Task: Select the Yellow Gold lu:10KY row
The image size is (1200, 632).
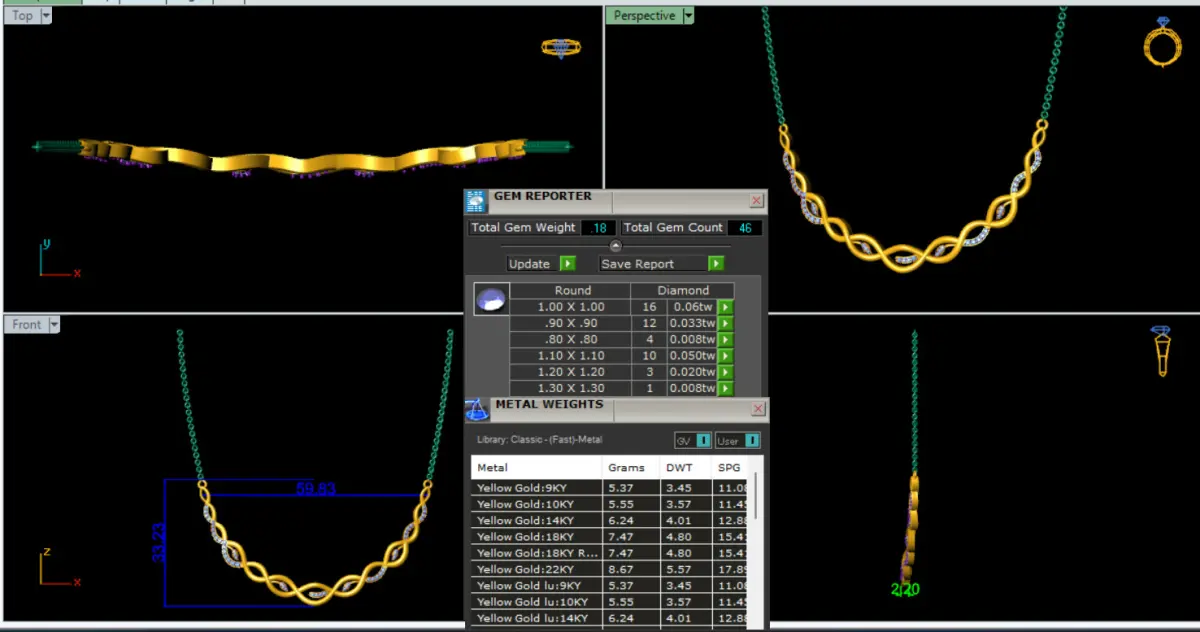Action: (x=610, y=602)
